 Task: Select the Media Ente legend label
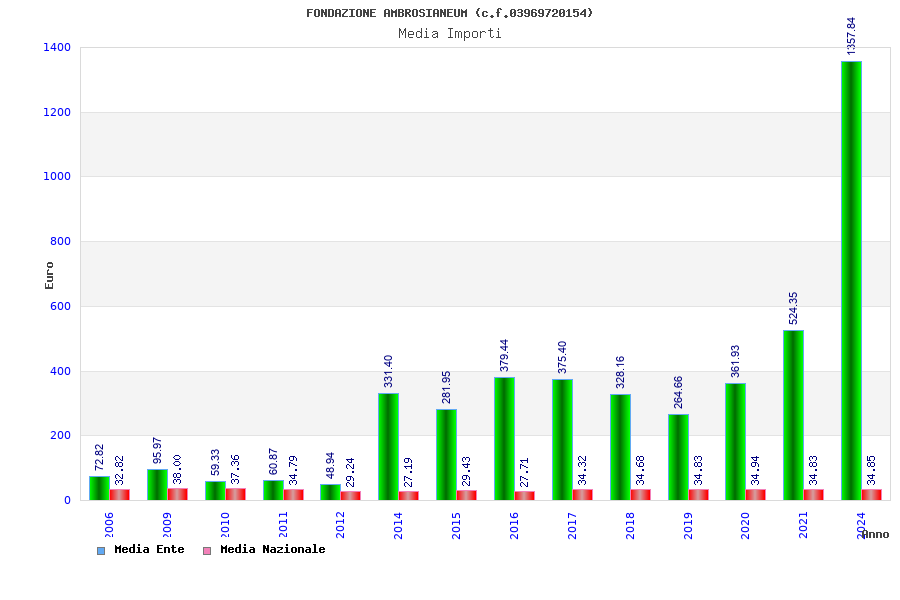pyautogui.click(x=149, y=549)
